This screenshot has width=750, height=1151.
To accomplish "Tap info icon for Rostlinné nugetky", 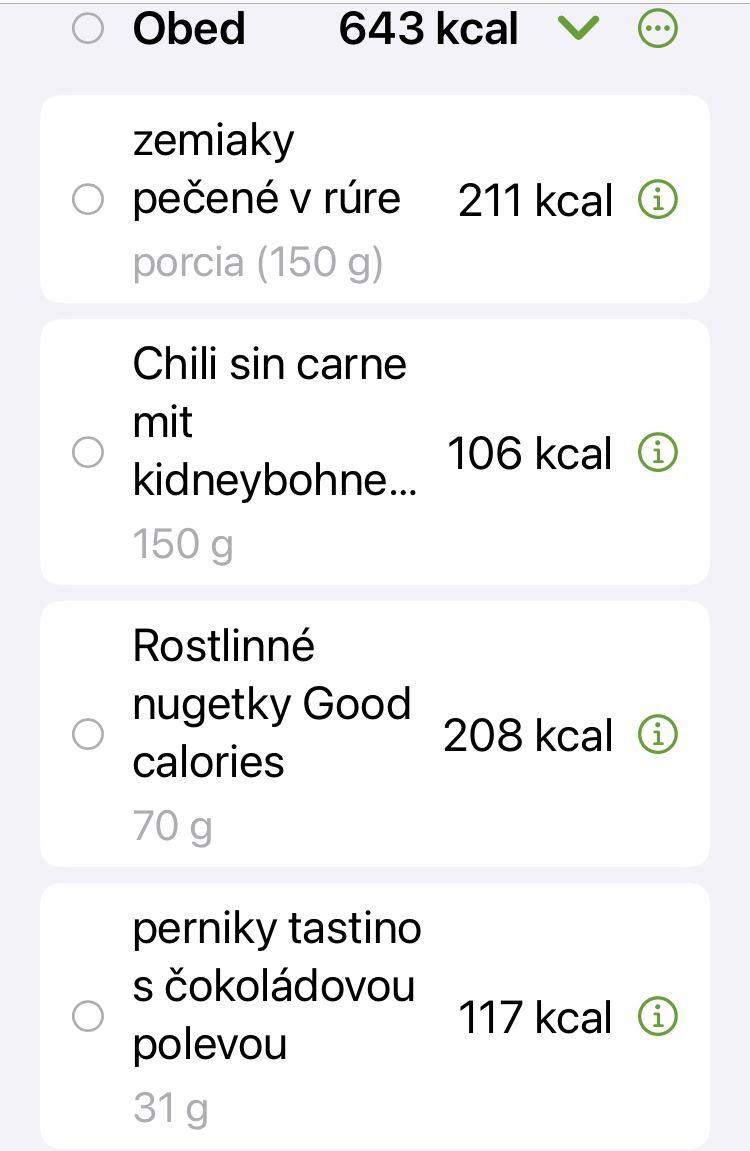I will (x=657, y=735).
